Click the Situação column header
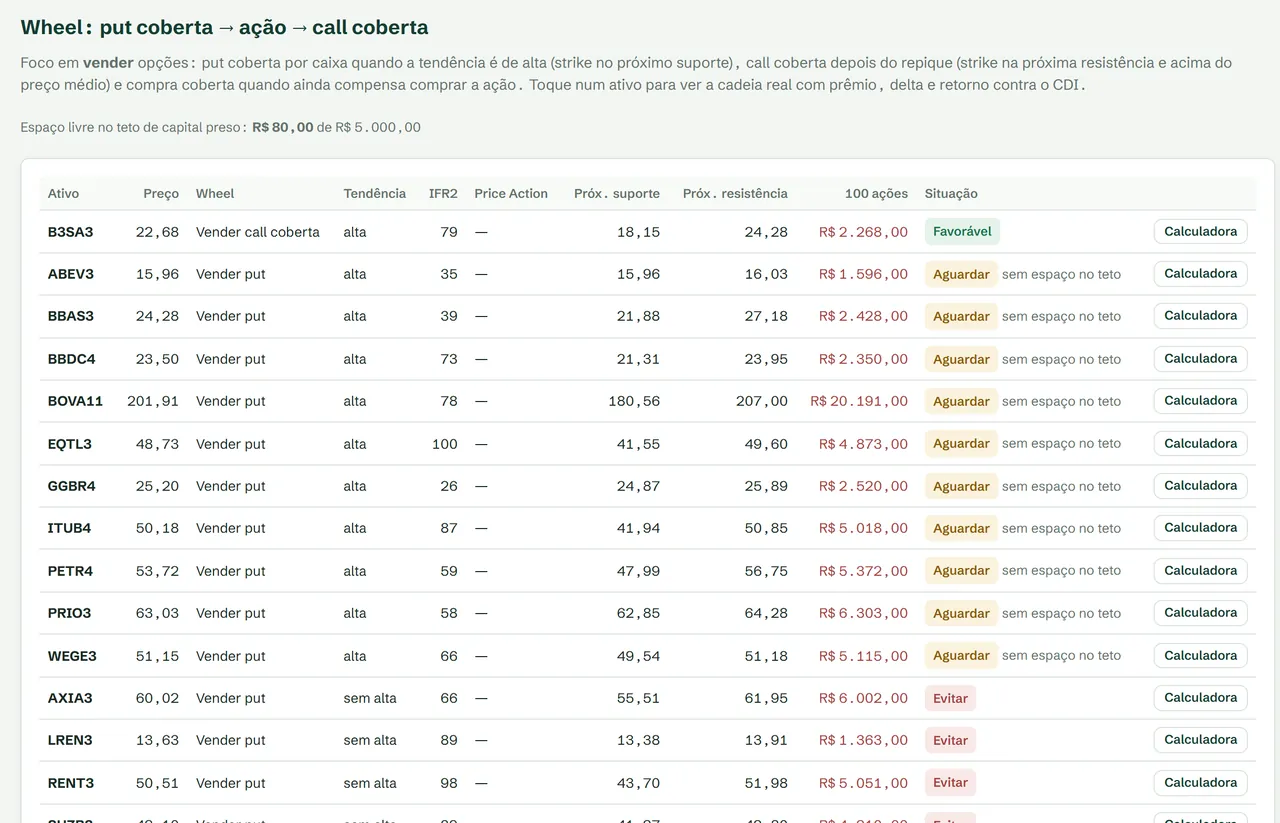This screenshot has width=1280, height=823. point(951,194)
